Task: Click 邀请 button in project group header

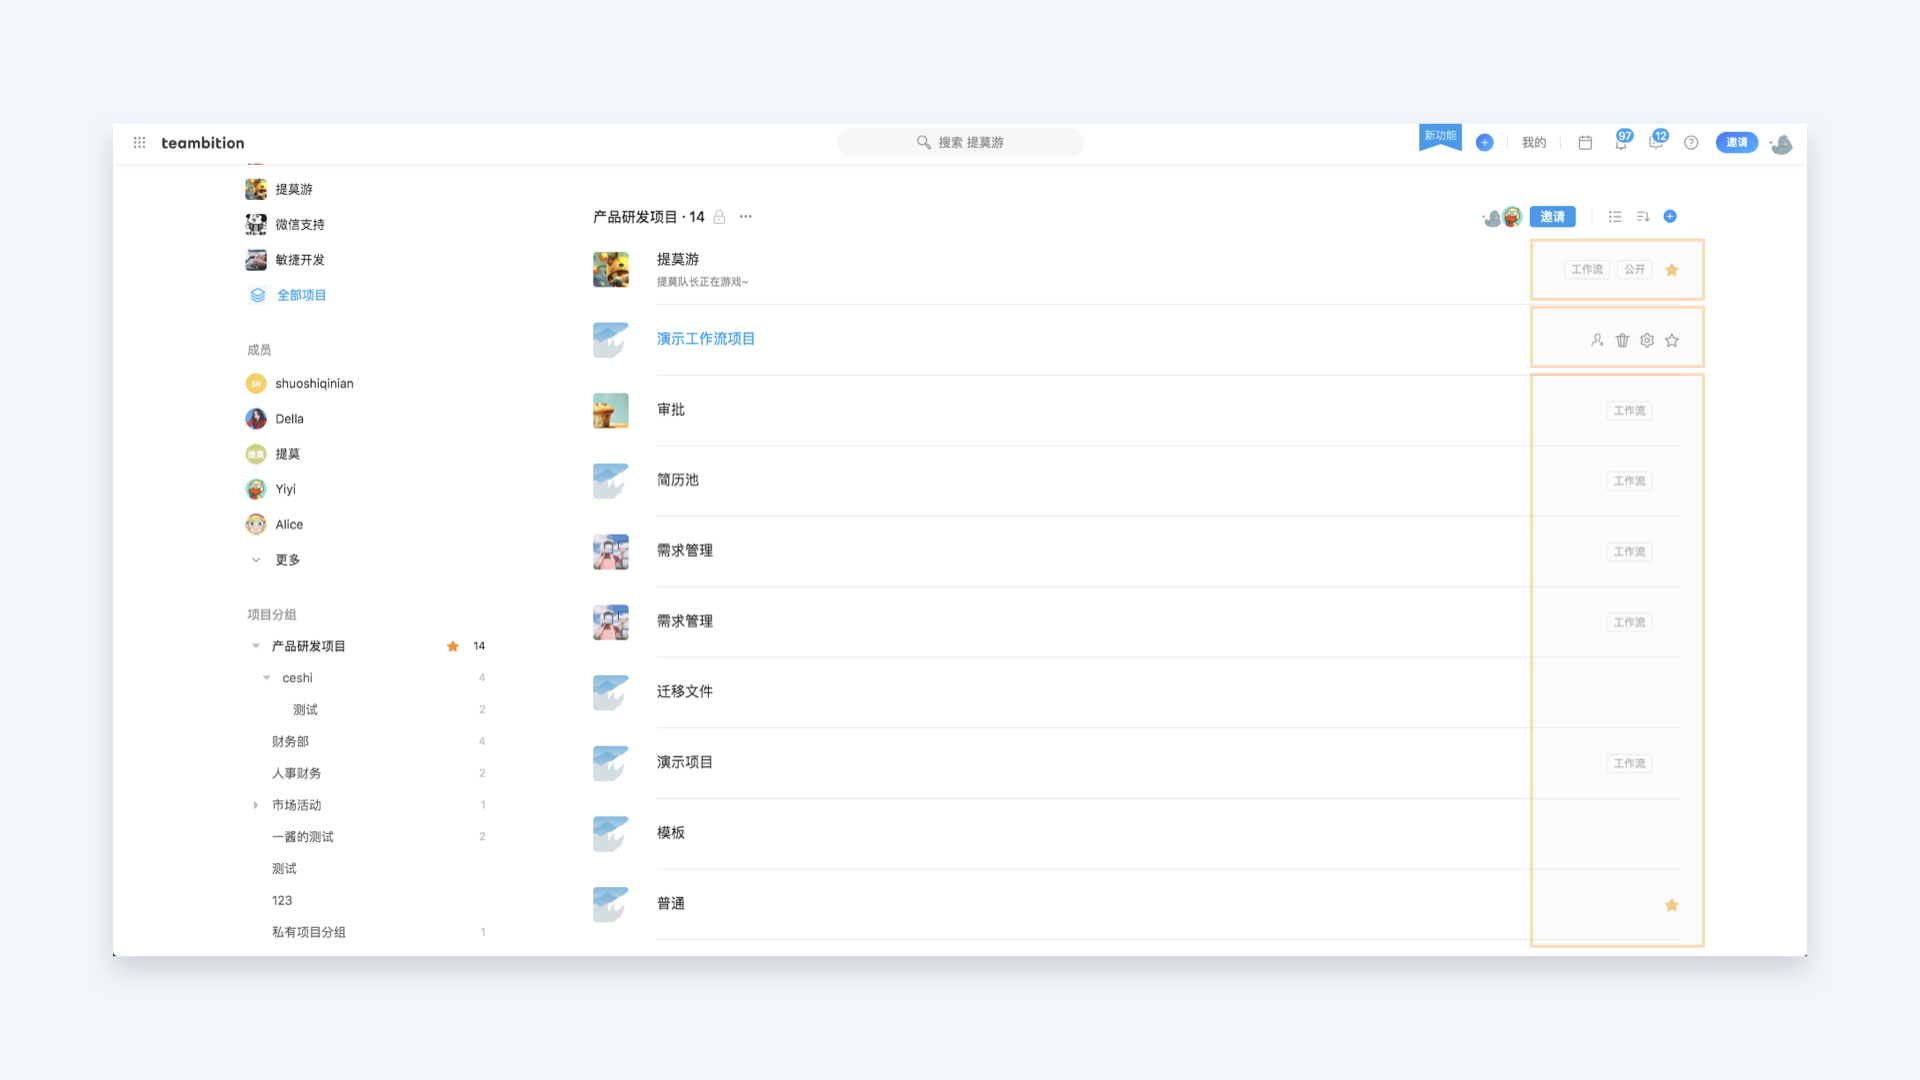Action: tap(1552, 217)
